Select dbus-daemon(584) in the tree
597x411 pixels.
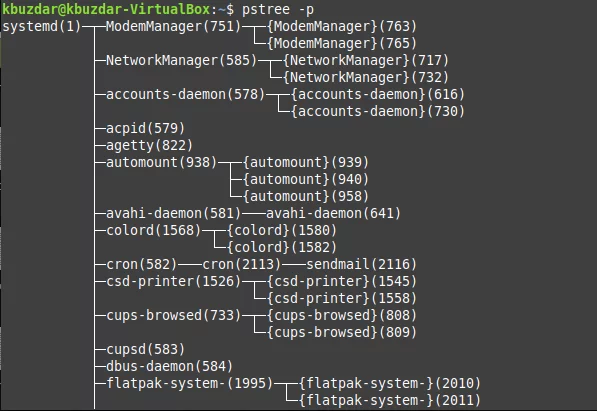[169, 367]
